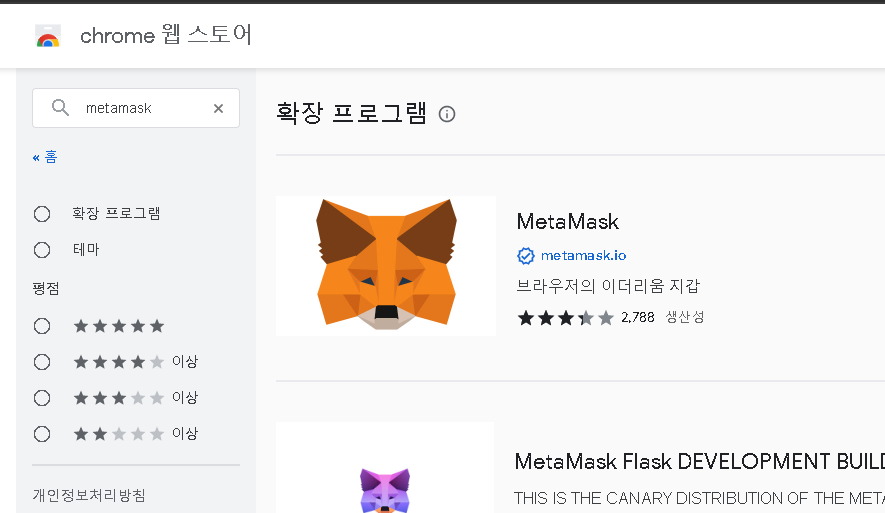
Task: Click the info icon beside 확장 프로그램 heading
Action: pyautogui.click(x=447, y=114)
